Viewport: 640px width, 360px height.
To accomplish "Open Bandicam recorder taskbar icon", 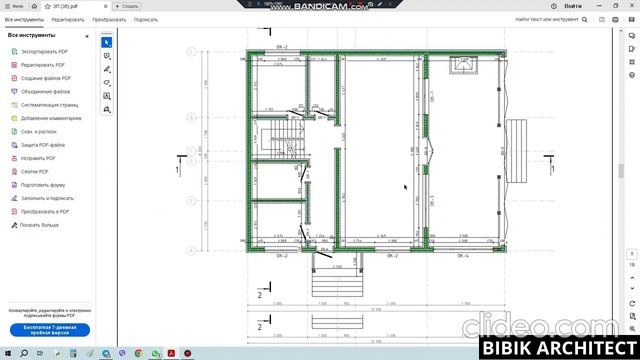I will point(188,353).
